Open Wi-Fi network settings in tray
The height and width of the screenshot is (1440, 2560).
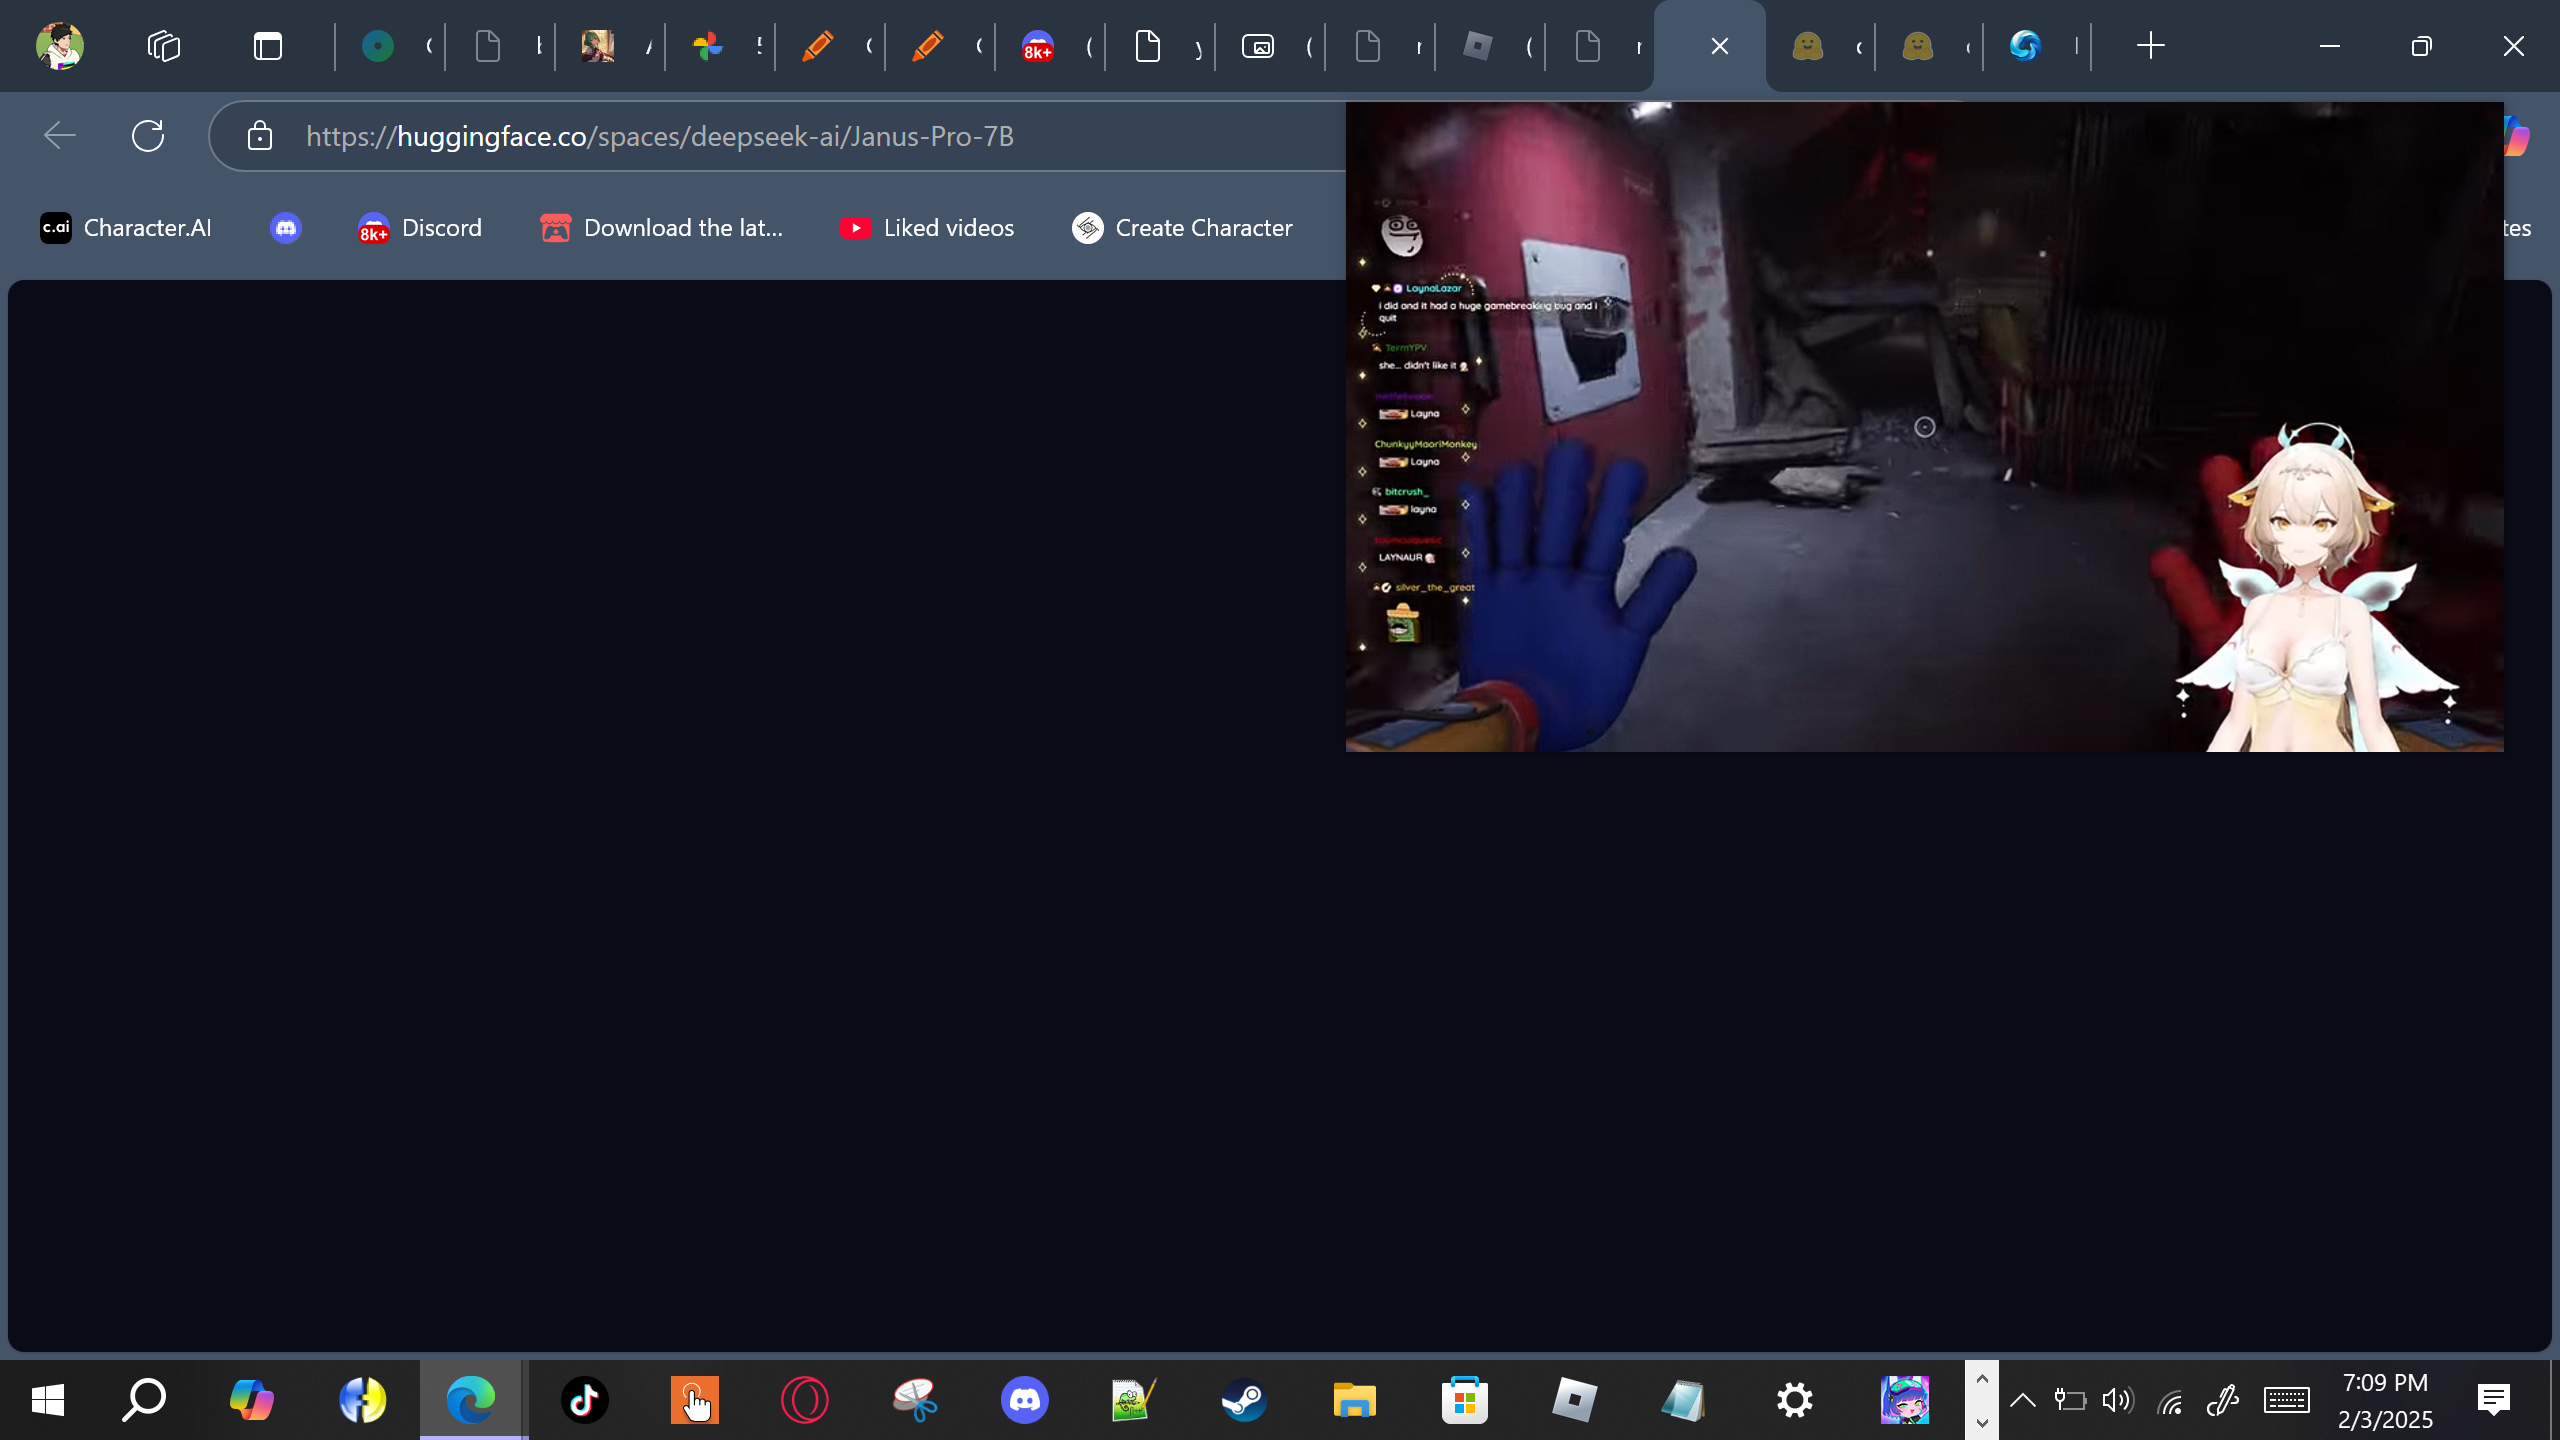tap(2170, 1402)
